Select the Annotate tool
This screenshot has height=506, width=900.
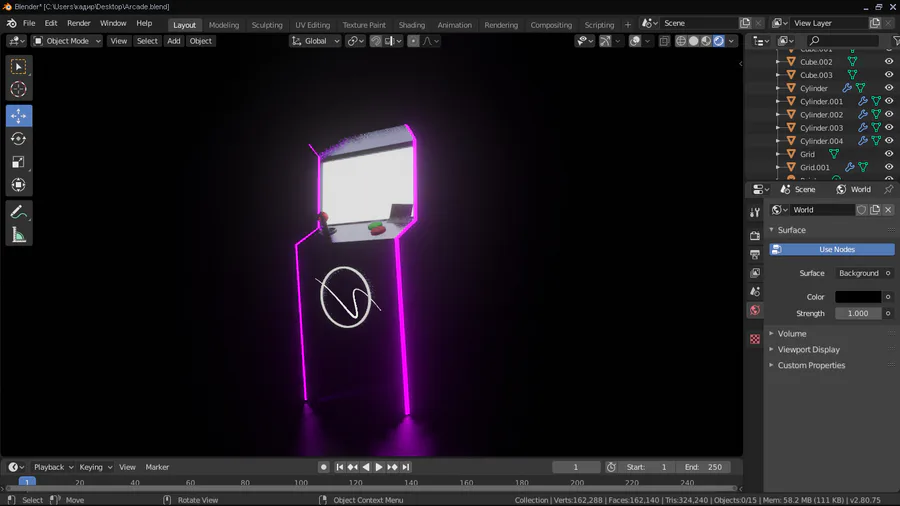(18, 212)
